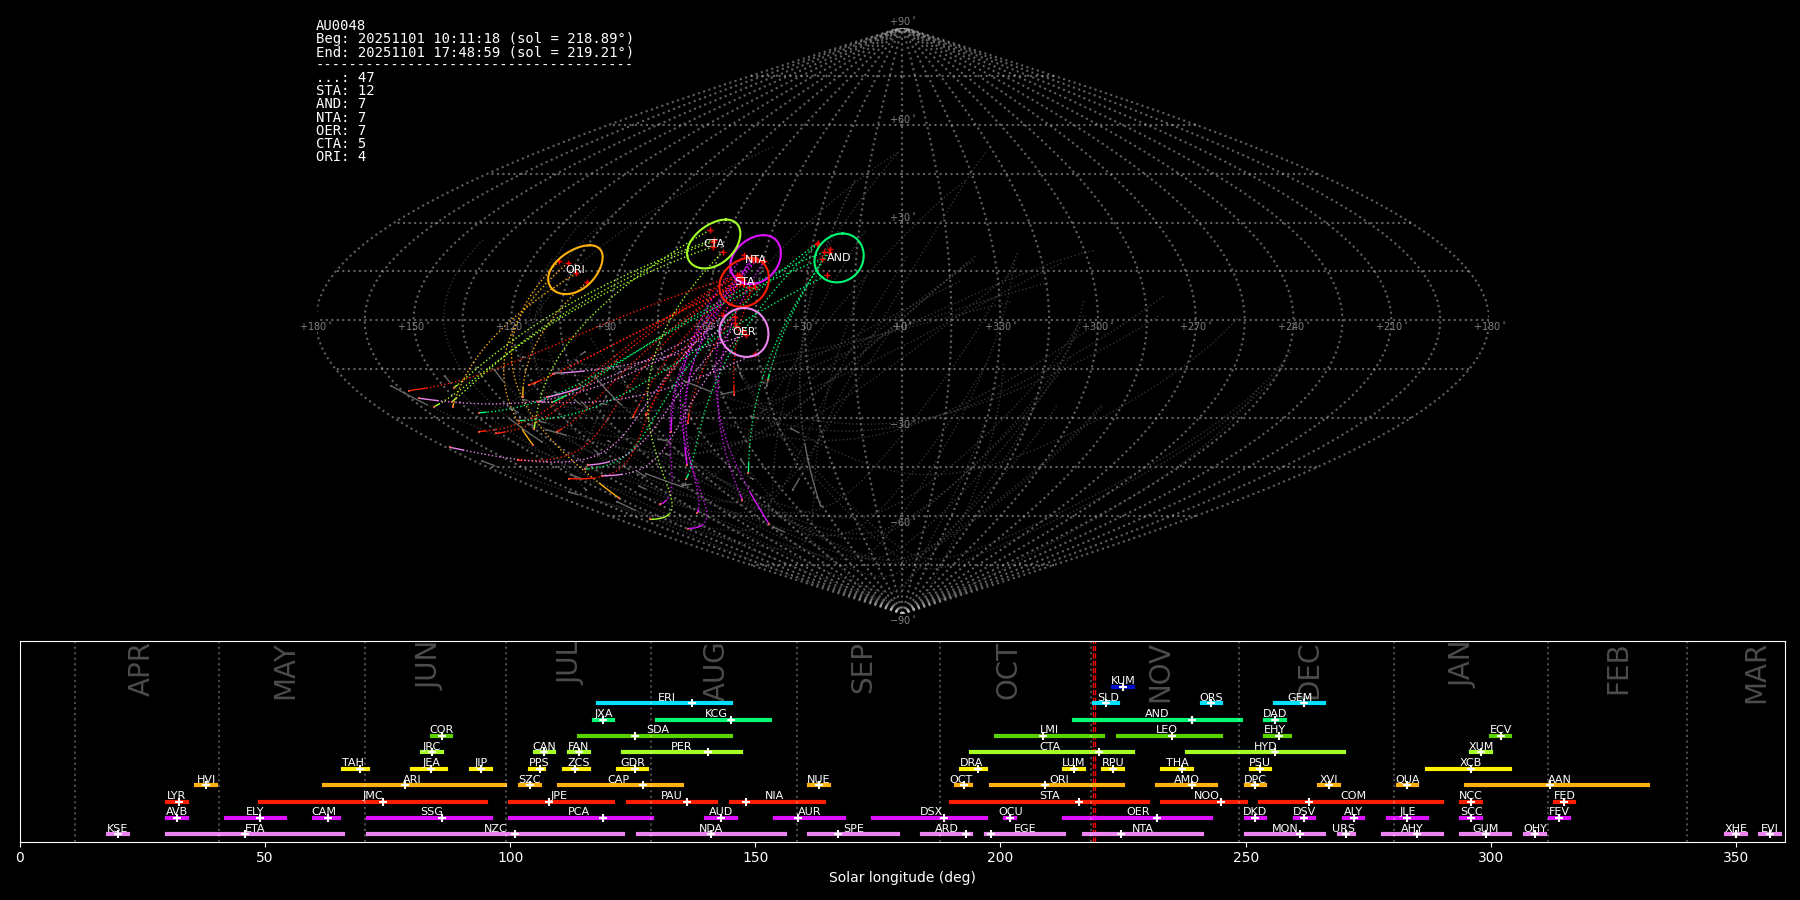Click the green CTA radiant ellipse
Screen dimensions: 1800x900
pyautogui.click(x=713, y=244)
